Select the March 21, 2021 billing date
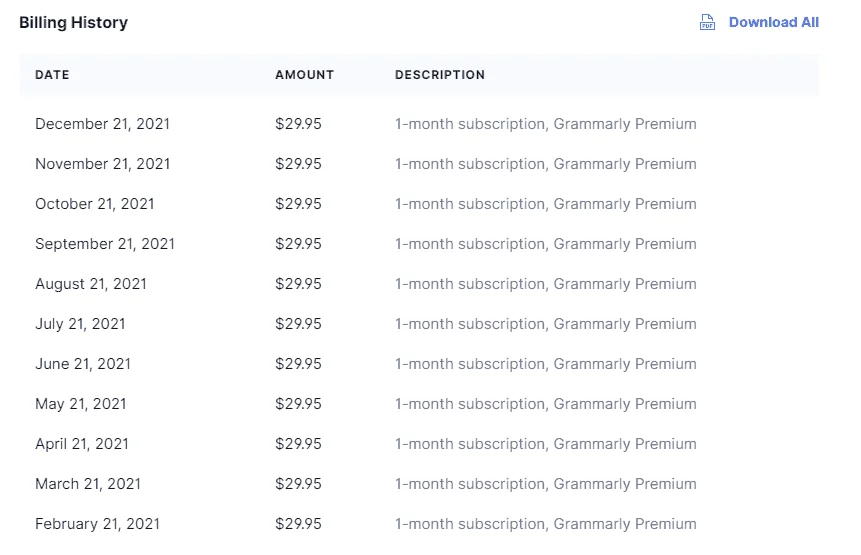The image size is (861, 555). pos(88,484)
